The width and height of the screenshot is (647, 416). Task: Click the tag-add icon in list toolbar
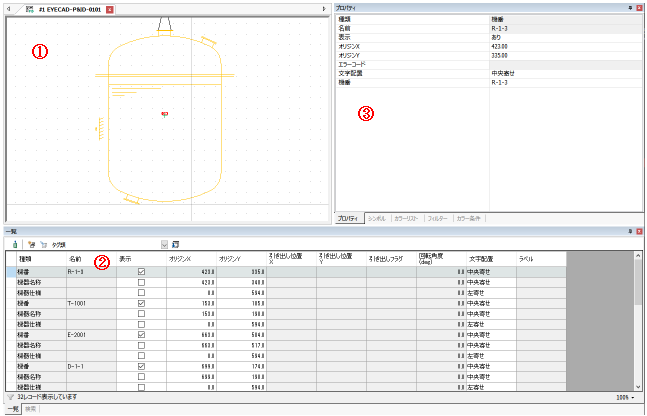click(31, 244)
